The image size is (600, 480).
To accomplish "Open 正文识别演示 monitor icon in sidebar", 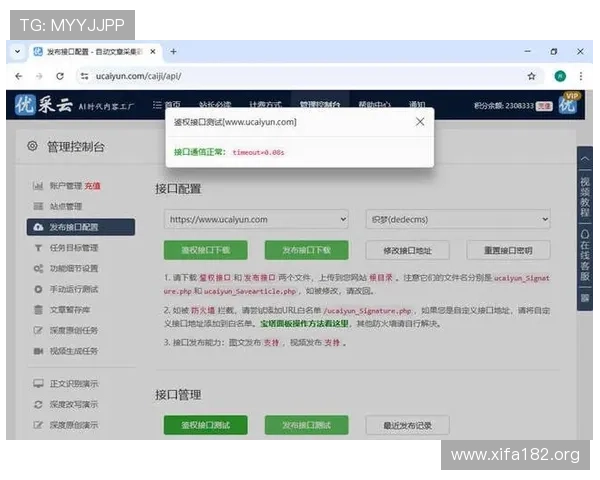I will 38,383.
